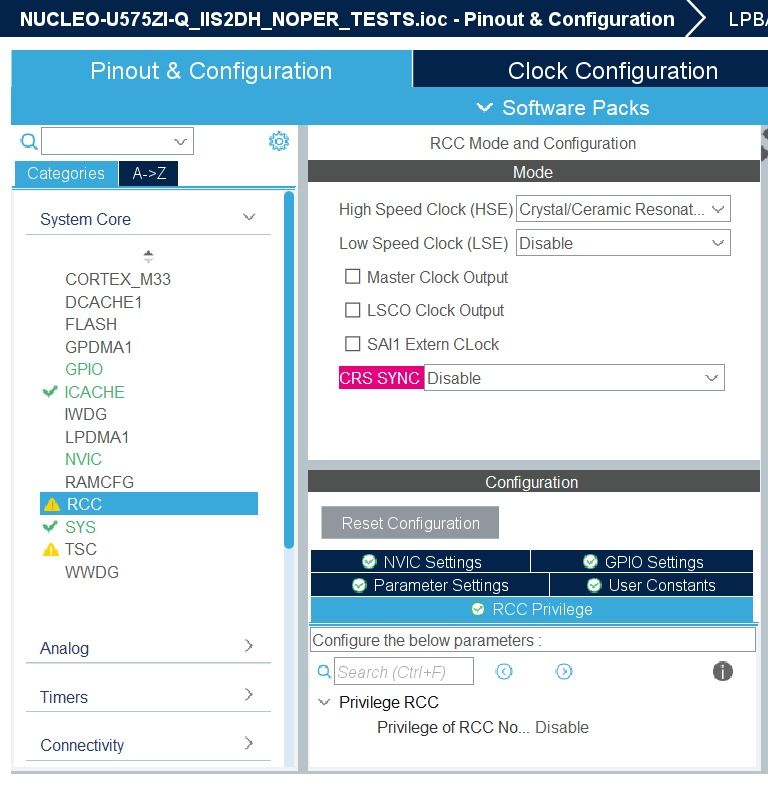This screenshot has width=768, height=786.
Task: Select FLASH peripheral
Action: point(91,324)
